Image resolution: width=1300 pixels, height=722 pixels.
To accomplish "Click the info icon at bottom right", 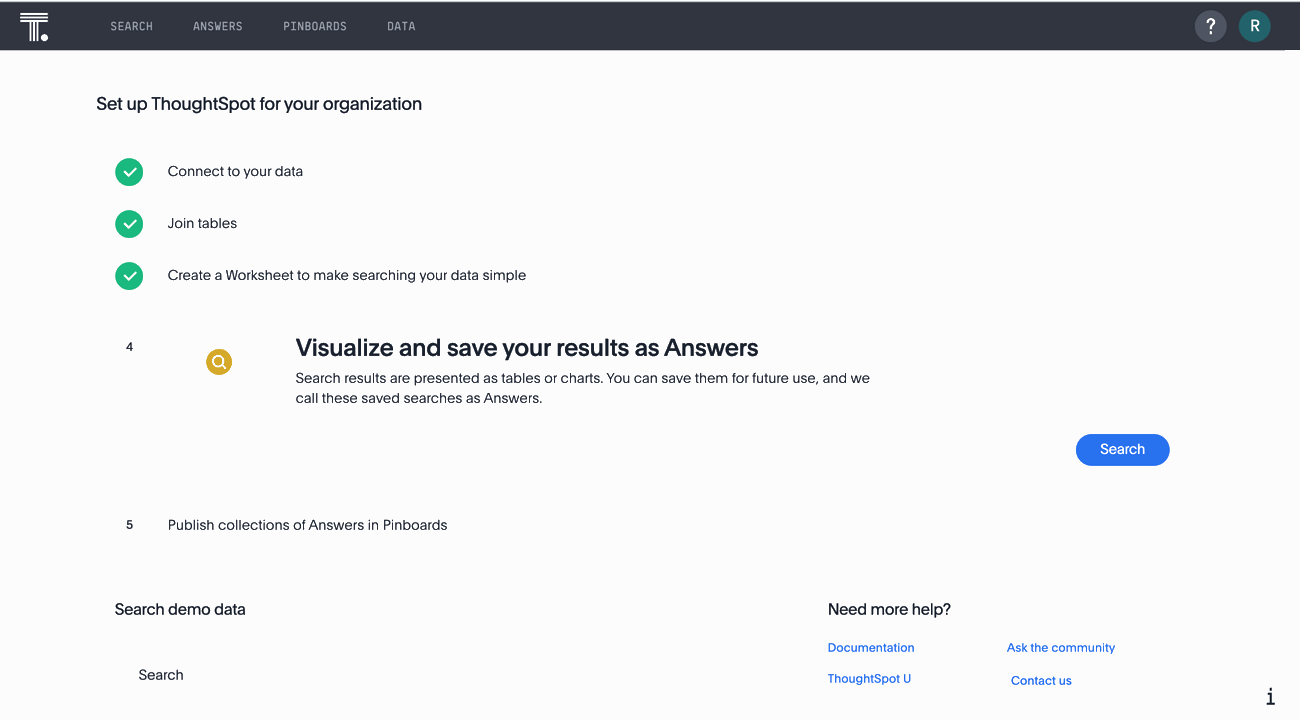I will 1270,696.
